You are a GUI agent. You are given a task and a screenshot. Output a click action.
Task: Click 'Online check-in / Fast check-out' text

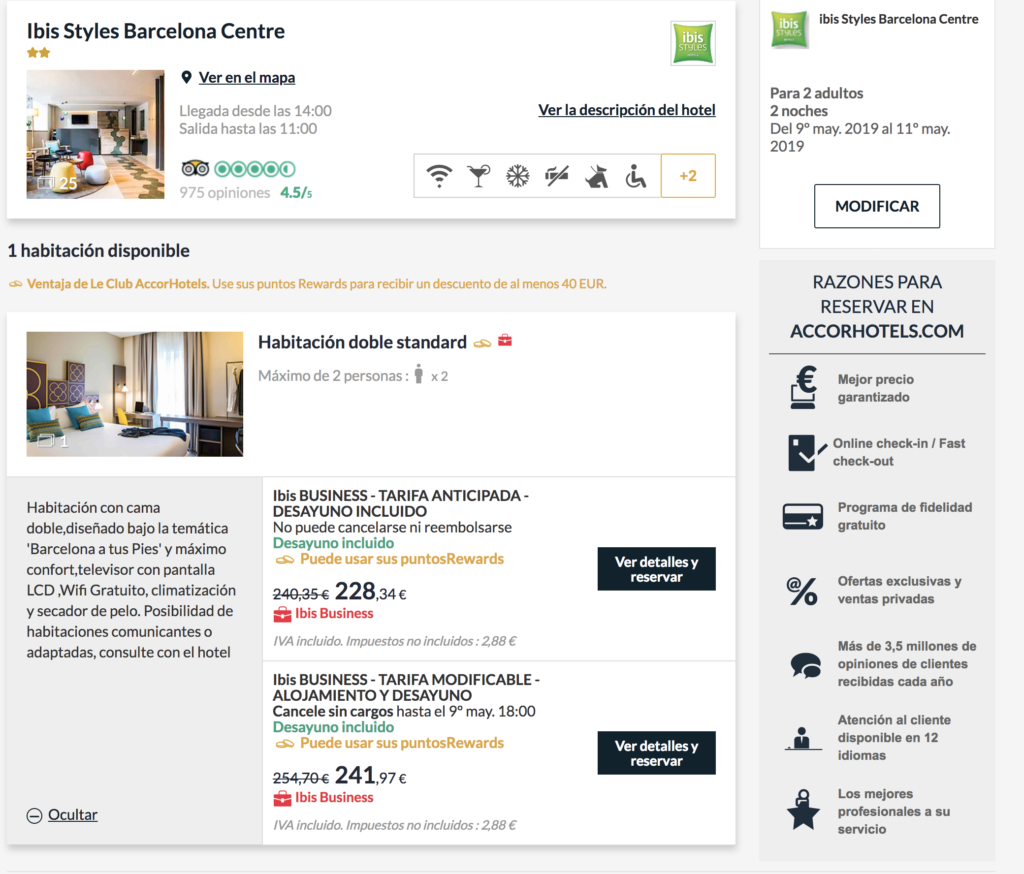click(x=899, y=452)
